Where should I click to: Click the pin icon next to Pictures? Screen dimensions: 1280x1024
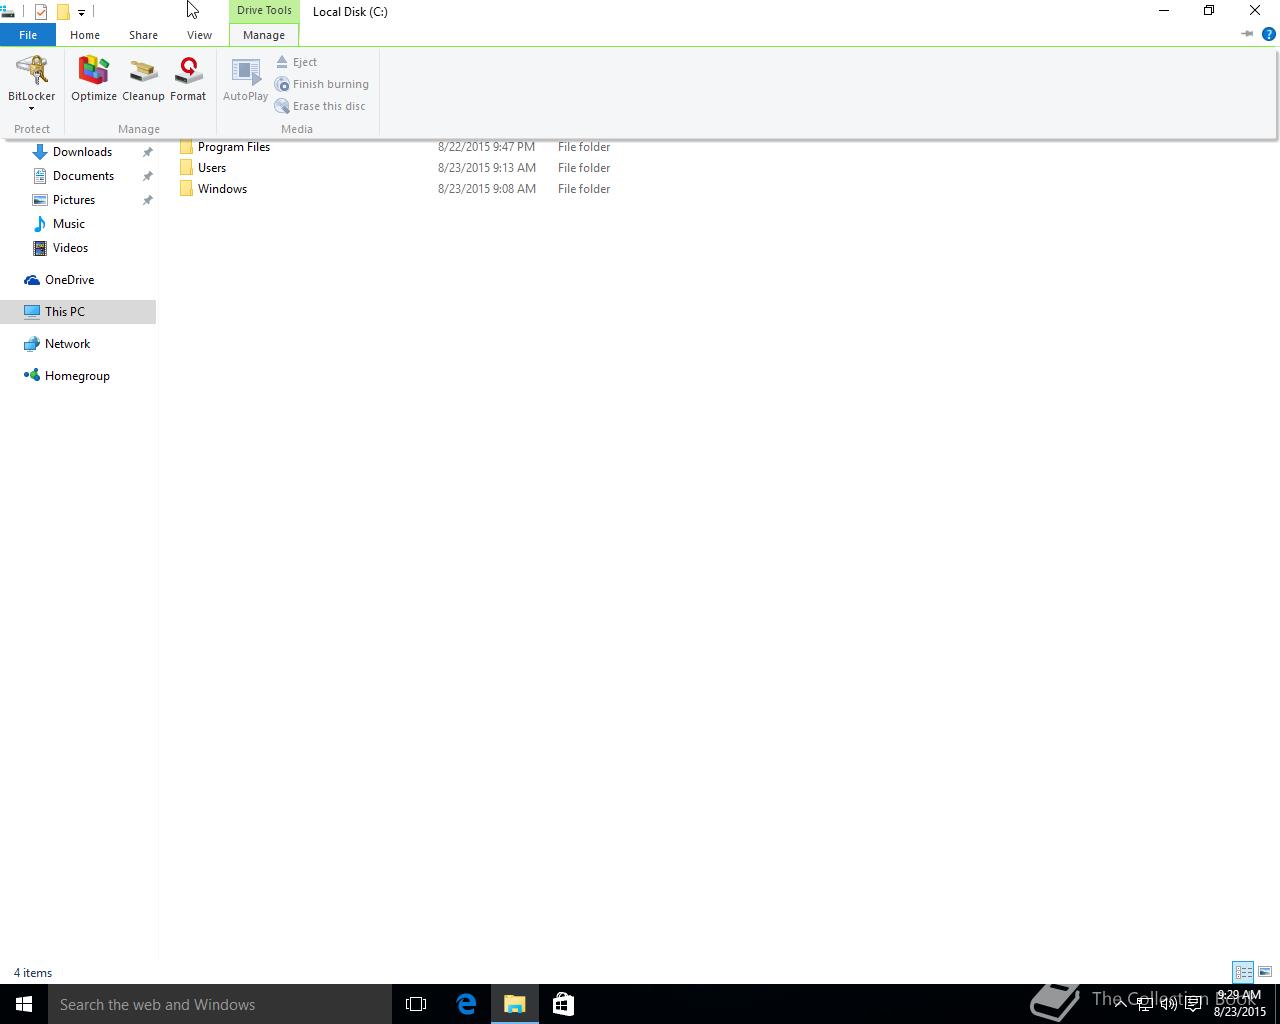tap(147, 200)
